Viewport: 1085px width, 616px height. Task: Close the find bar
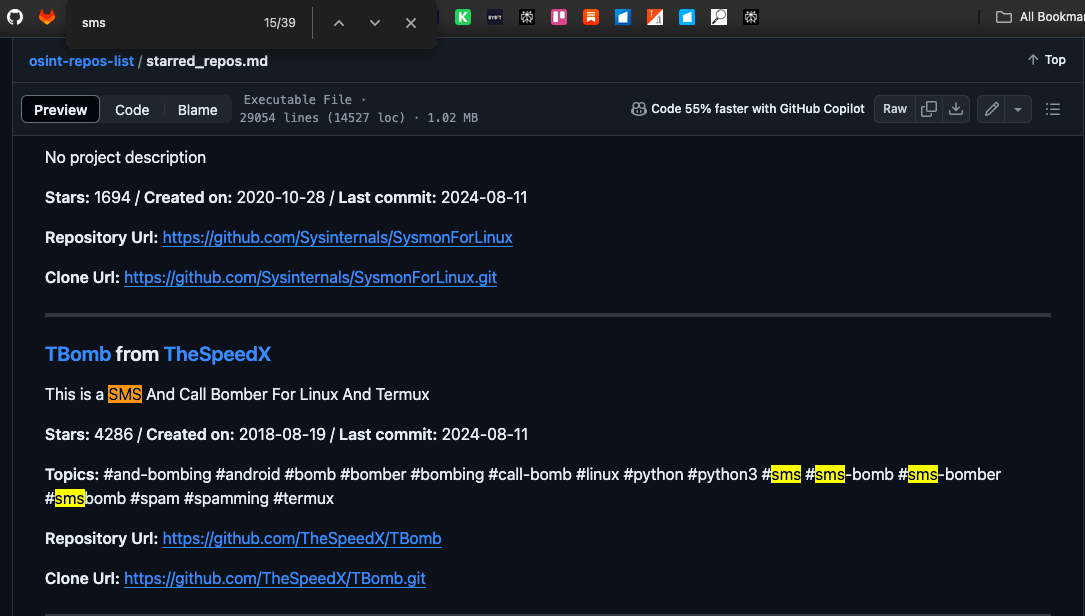411,23
